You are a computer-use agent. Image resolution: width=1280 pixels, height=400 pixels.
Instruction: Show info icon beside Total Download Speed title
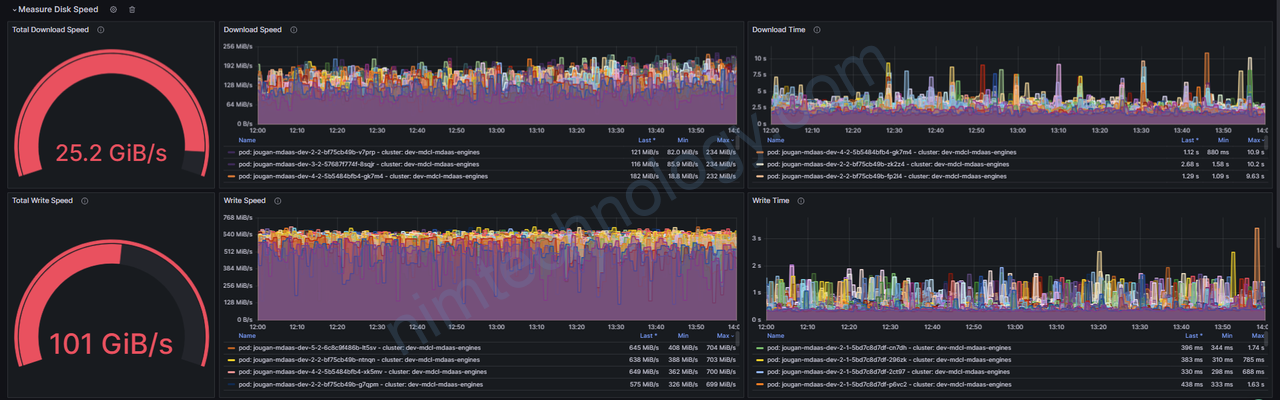click(102, 30)
